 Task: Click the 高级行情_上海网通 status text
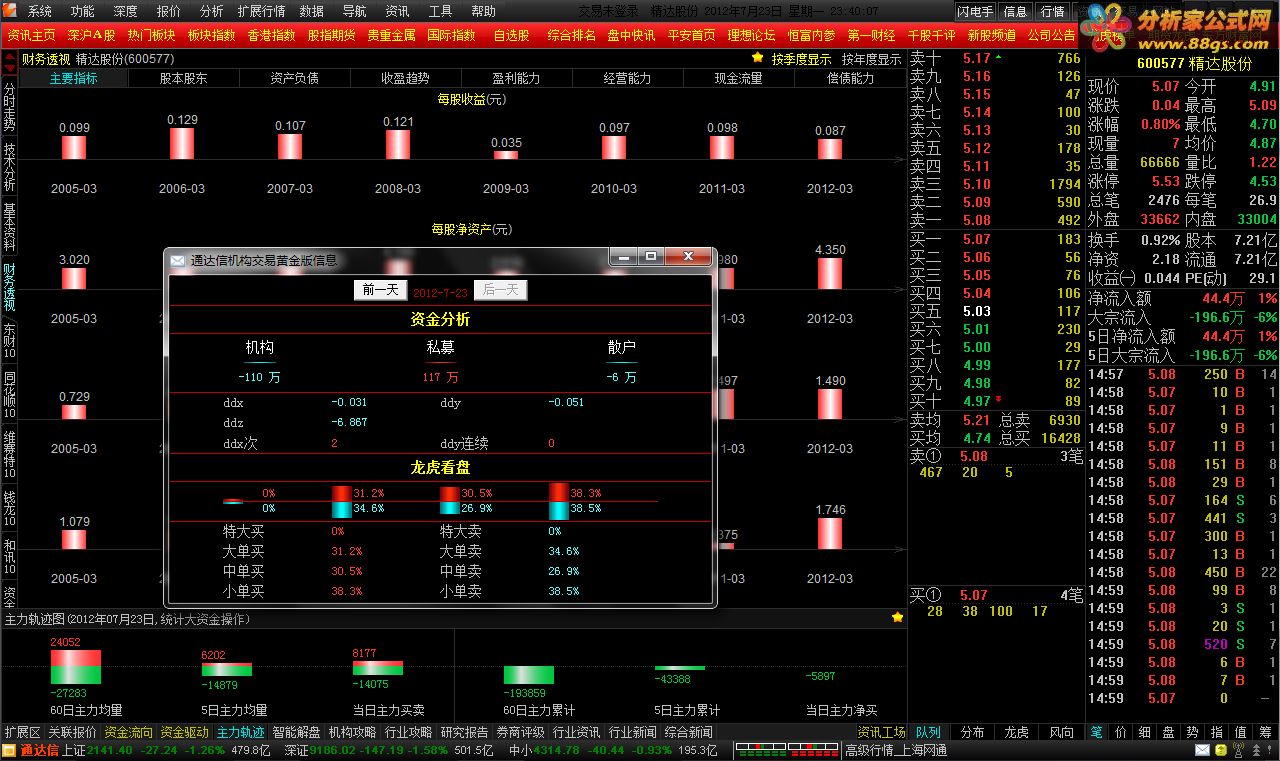[896, 750]
